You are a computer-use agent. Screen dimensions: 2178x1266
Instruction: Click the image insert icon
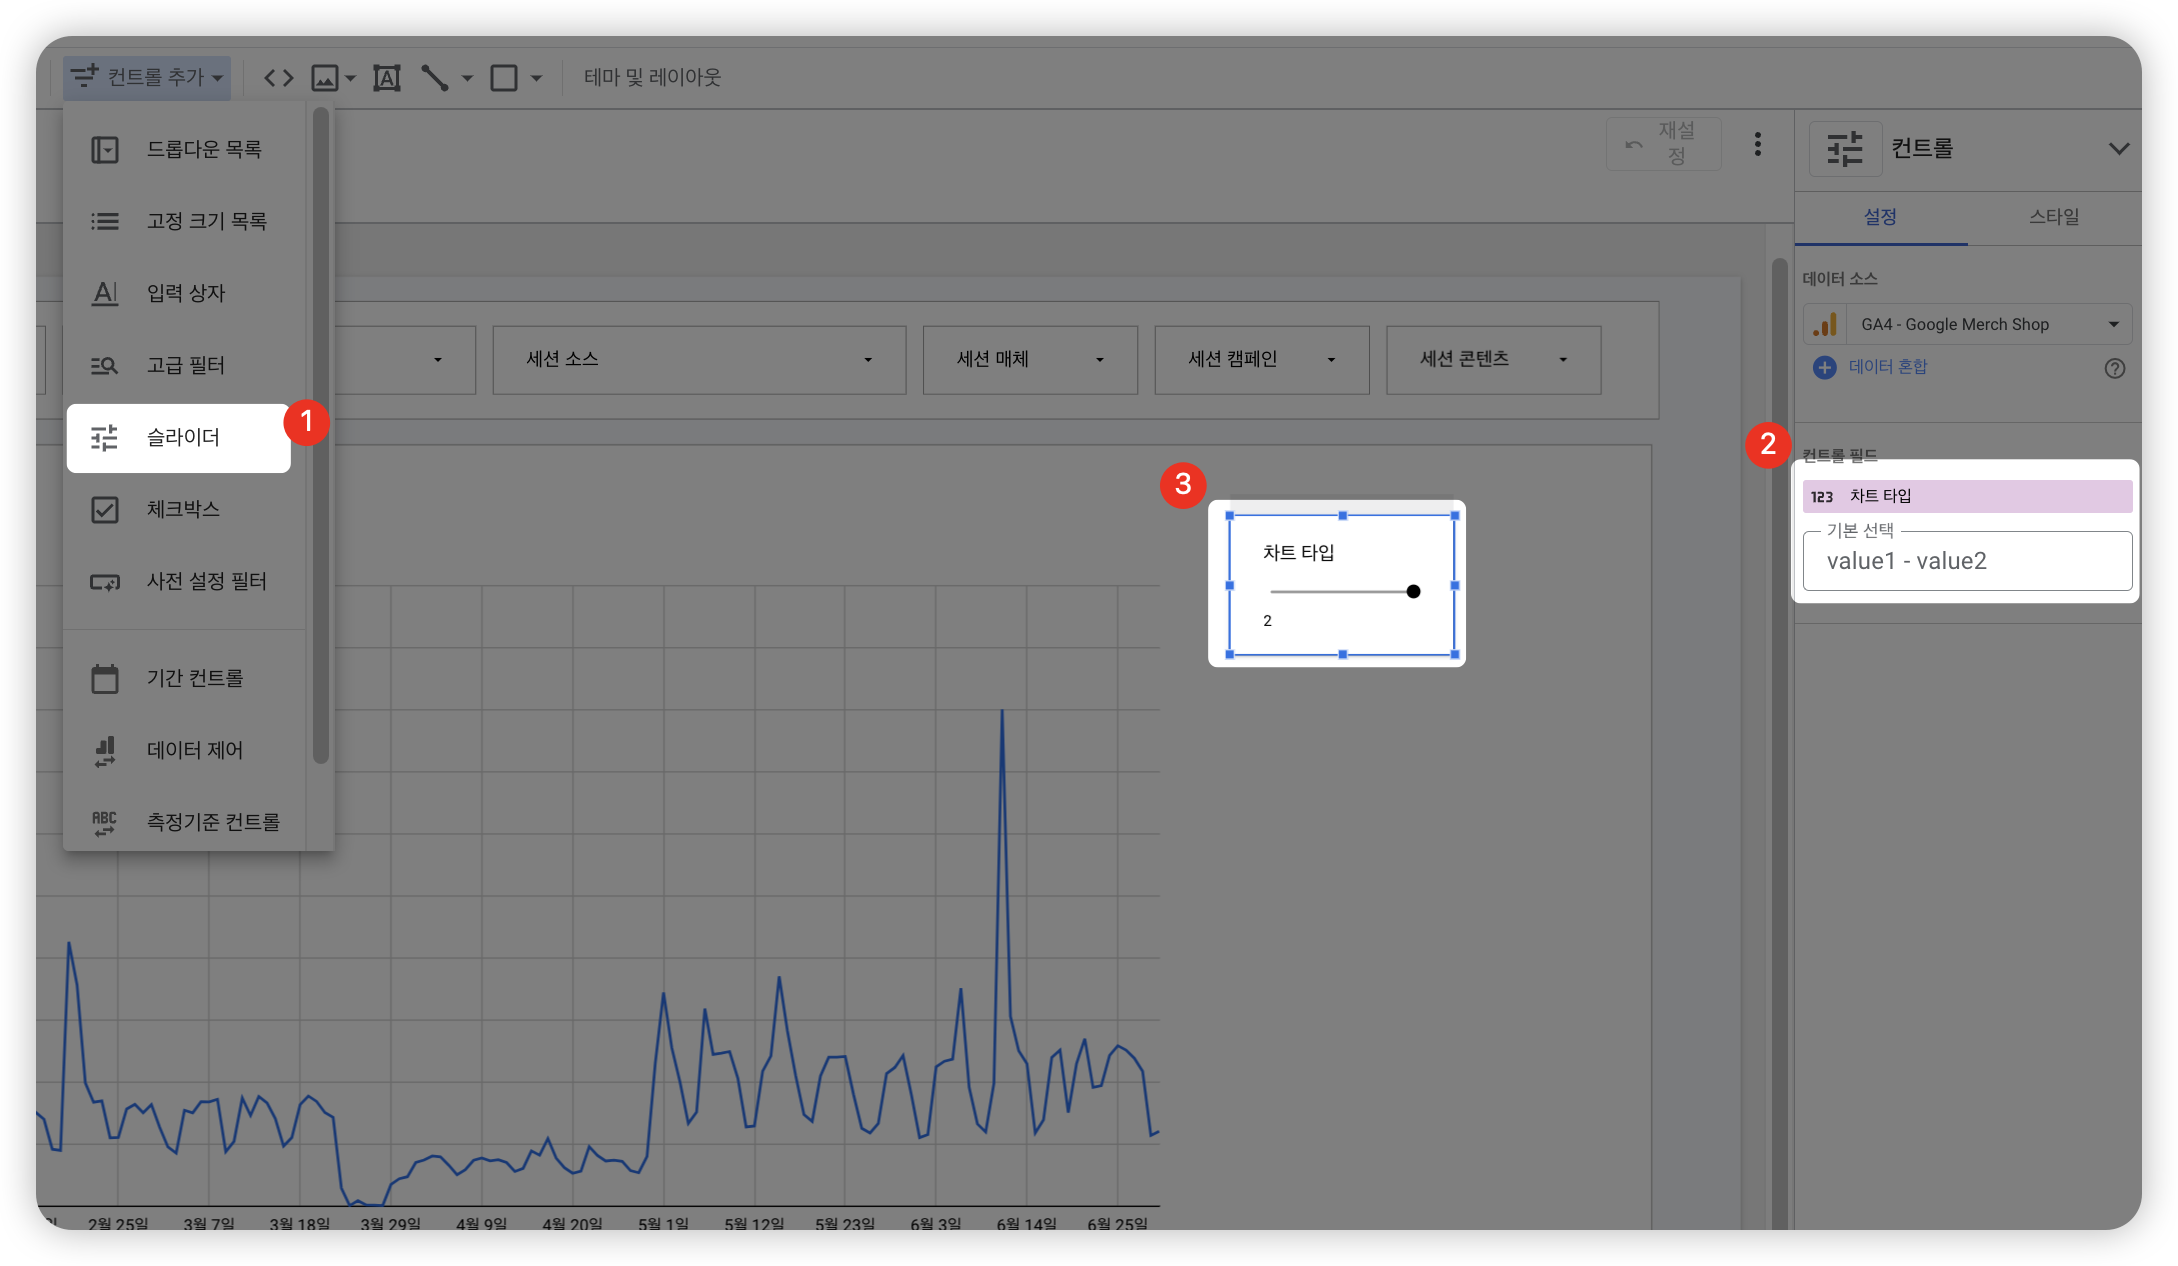pos(325,77)
